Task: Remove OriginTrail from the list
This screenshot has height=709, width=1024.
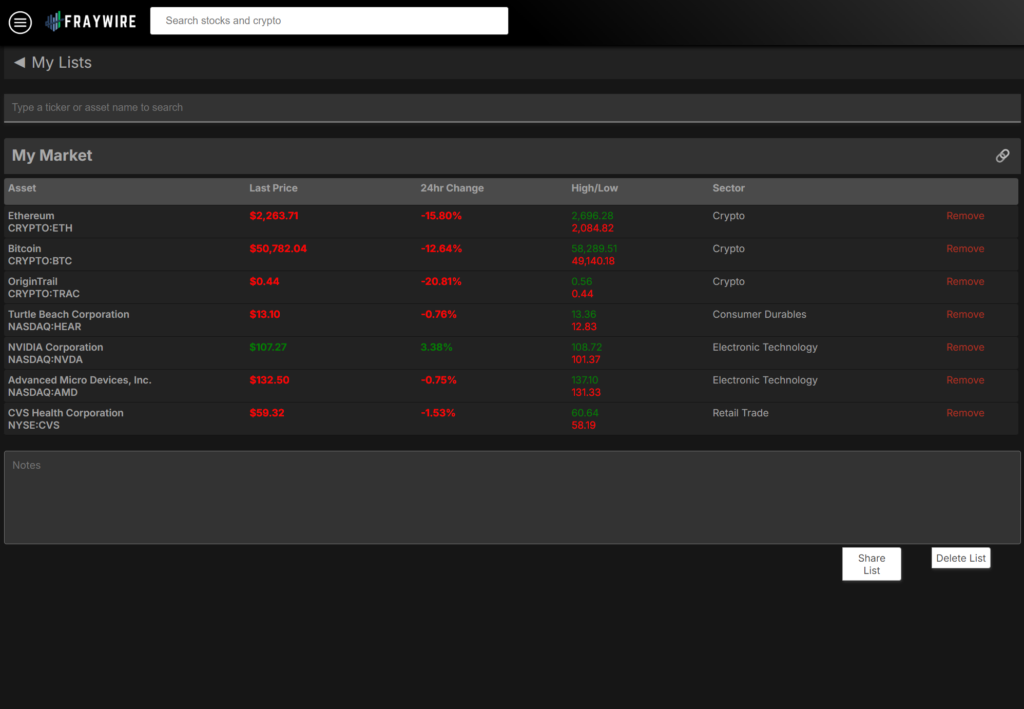Action: pos(965,281)
